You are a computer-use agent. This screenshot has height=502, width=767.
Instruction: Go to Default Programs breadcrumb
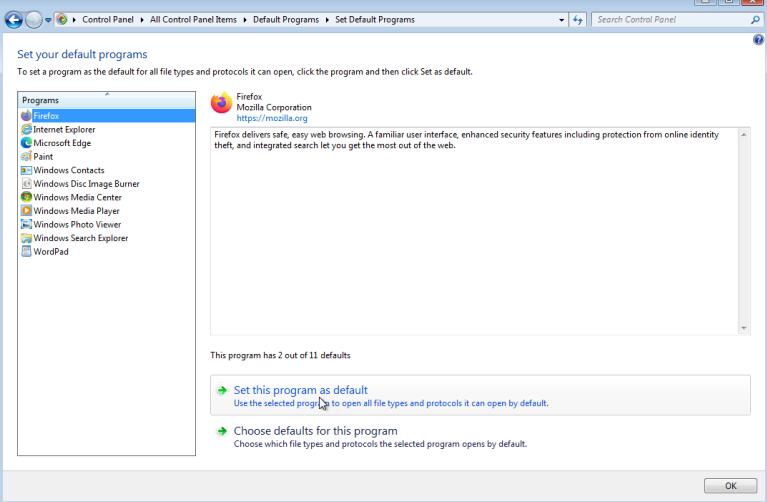pyautogui.click(x=286, y=20)
